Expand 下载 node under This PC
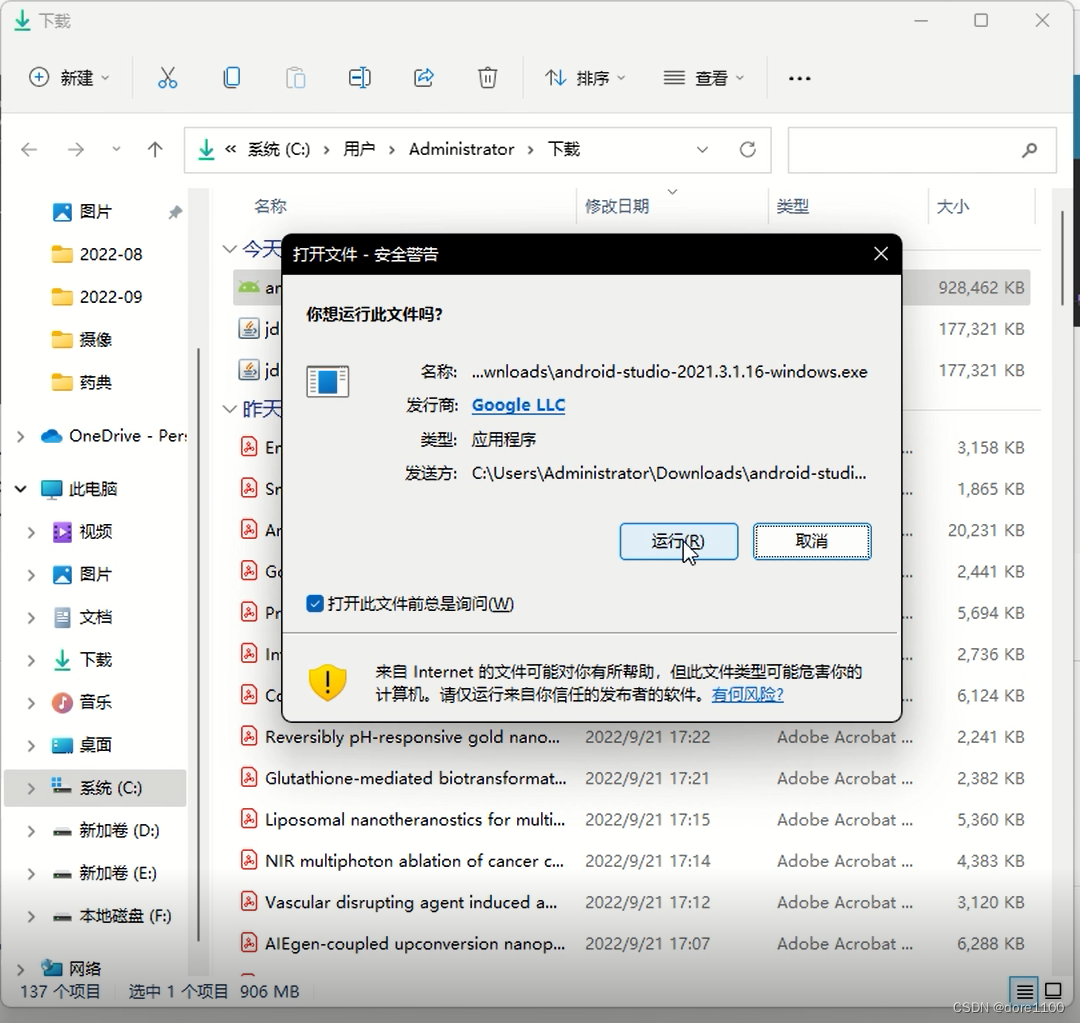This screenshot has height=1023, width=1080. [31, 660]
